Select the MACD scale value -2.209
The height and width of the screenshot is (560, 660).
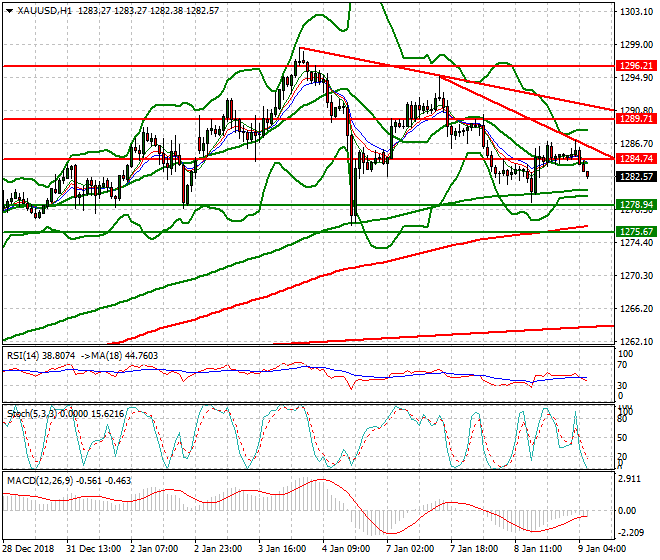632,533
